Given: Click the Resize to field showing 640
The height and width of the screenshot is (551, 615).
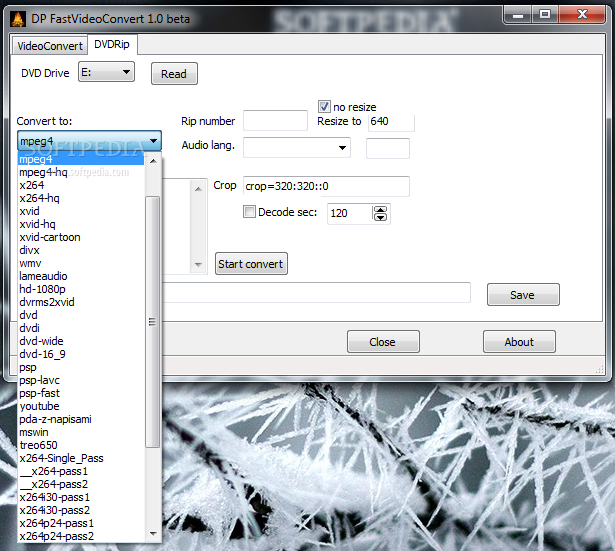Looking at the screenshot, I should [x=391, y=121].
